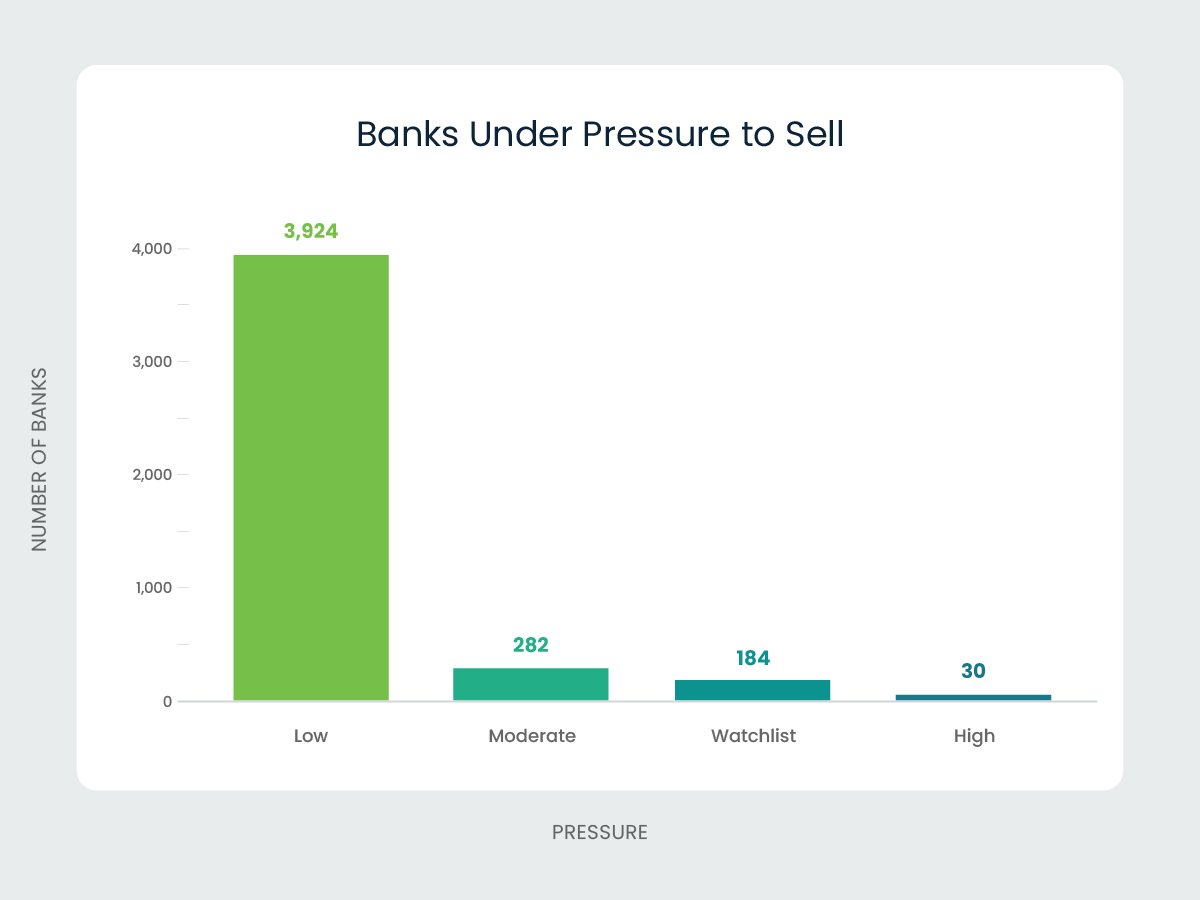Click the chart title Banks Under Pressure to Sell
The width and height of the screenshot is (1200, 900).
(x=600, y=135)
